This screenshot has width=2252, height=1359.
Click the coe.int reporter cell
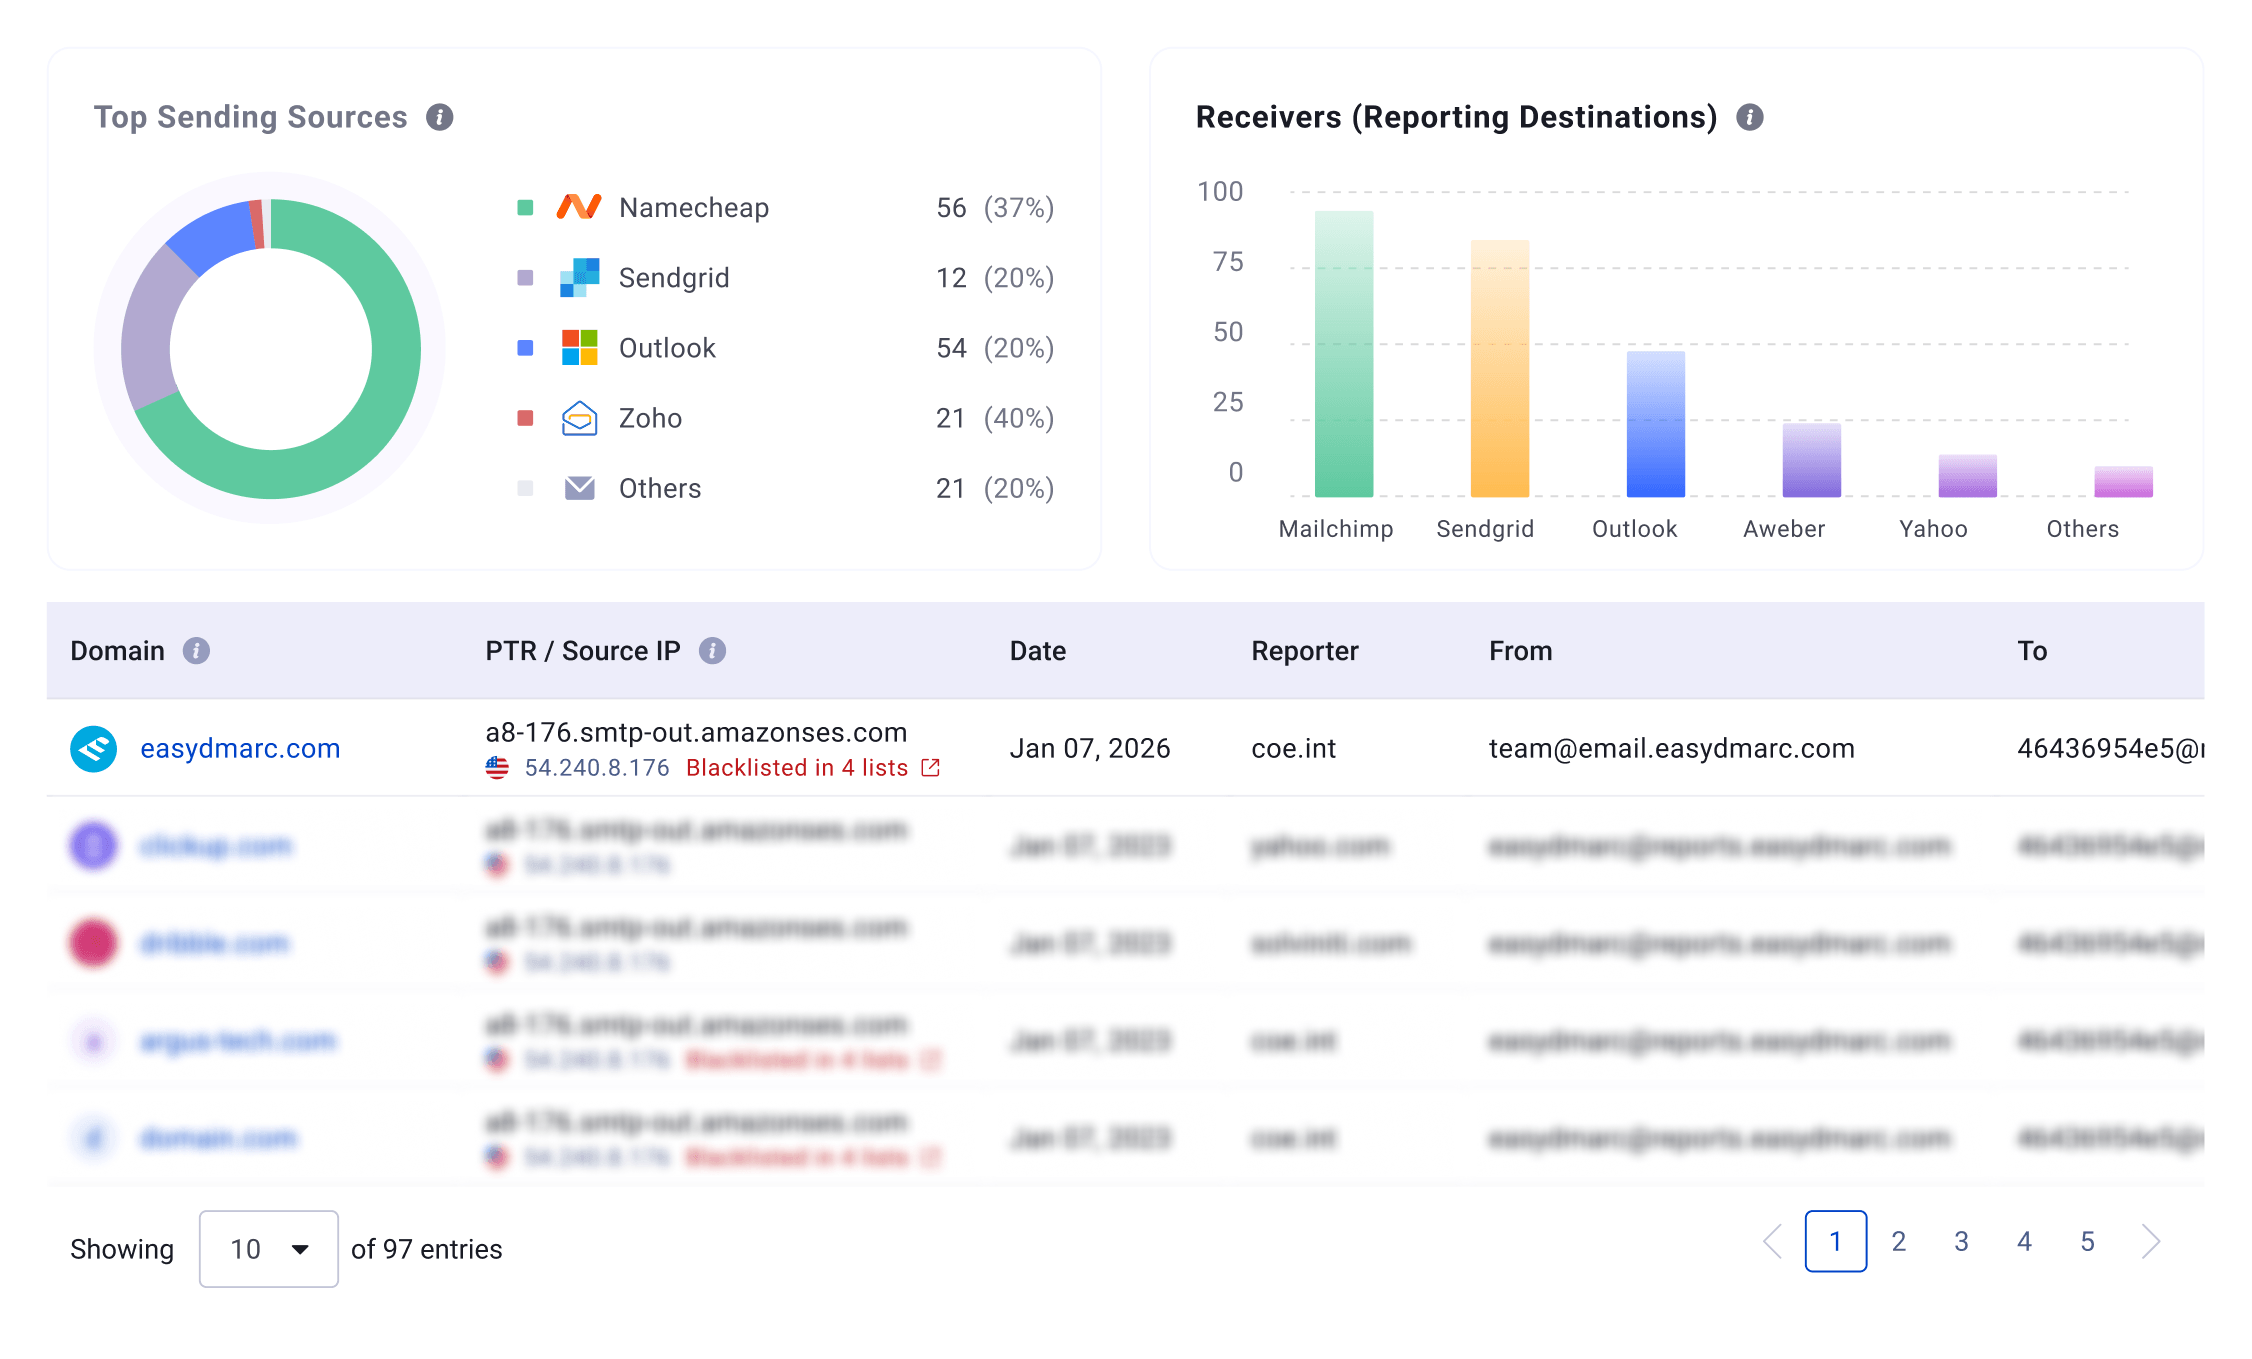tap(1293, 749)
